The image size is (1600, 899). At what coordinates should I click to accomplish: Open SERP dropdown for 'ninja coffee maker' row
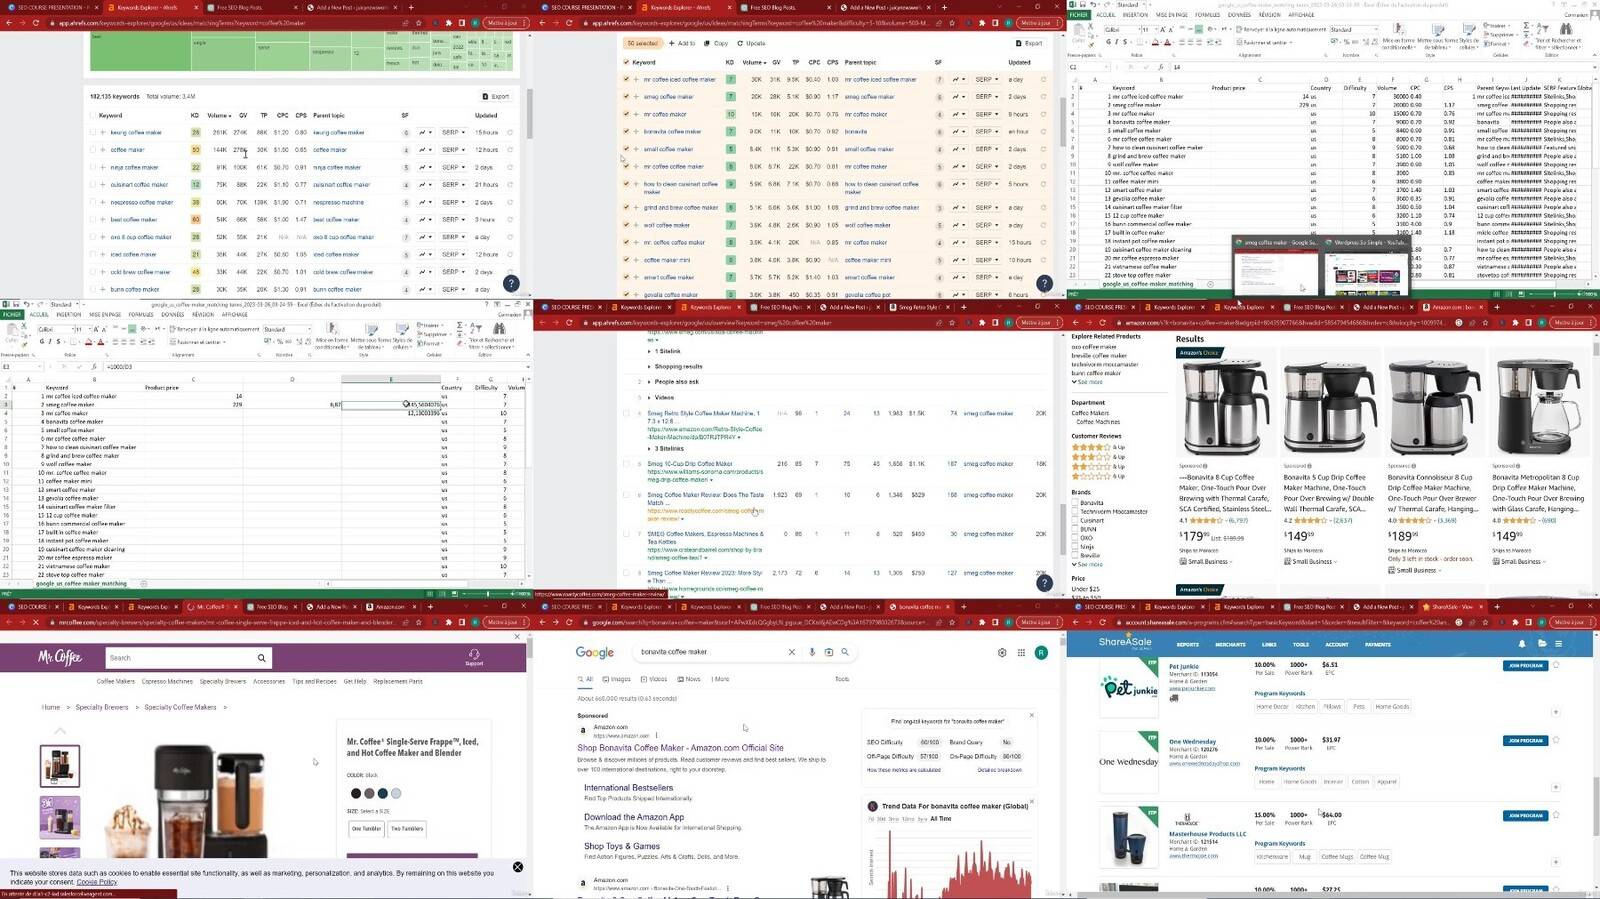click(x=454, y=167)
